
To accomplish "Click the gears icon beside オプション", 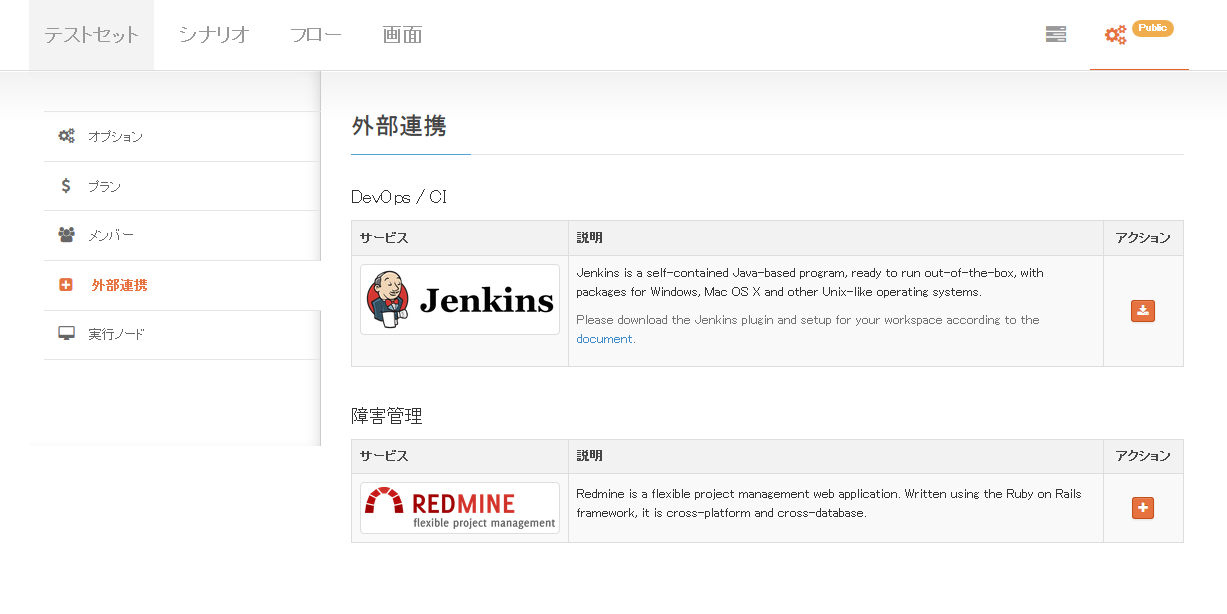I will click(x=66, y=136).
